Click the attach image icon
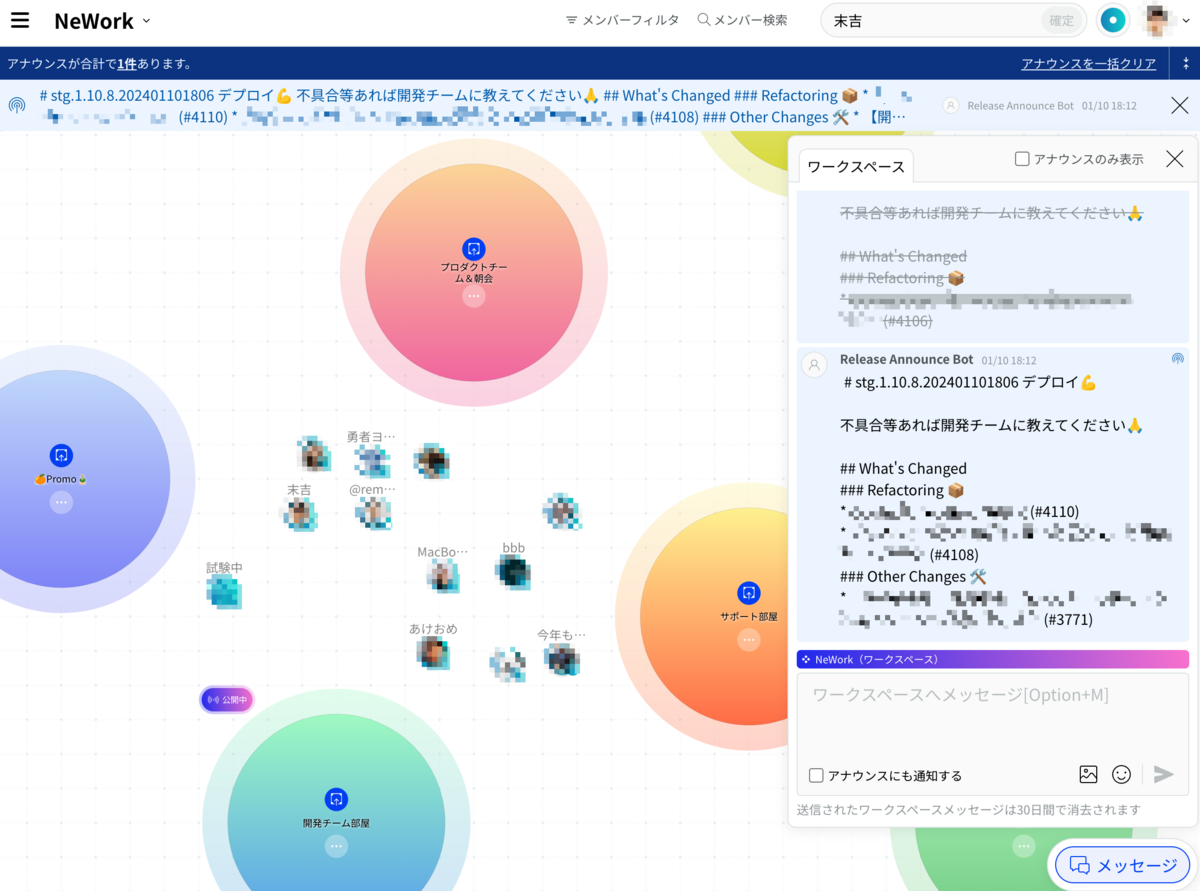This screenshot has width=1200, height=891. (x=1089, y=774)
